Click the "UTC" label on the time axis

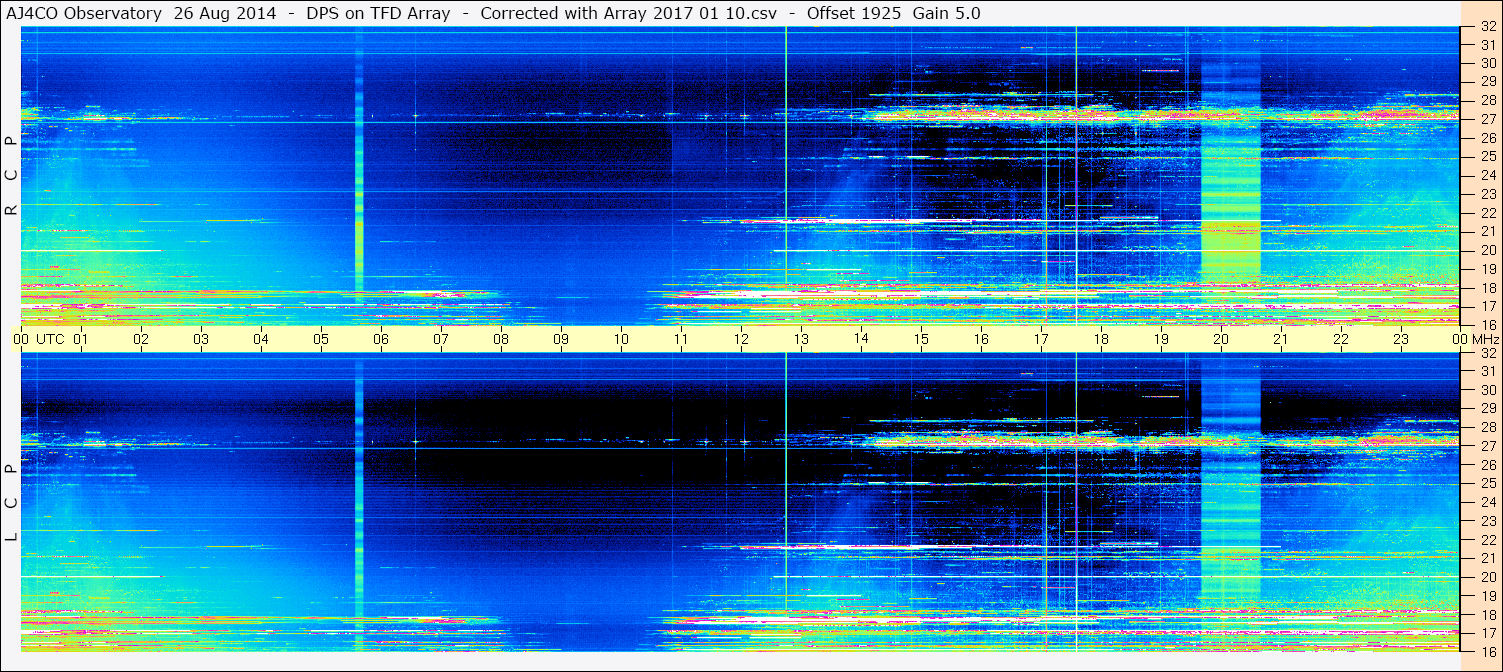[50, 339]
